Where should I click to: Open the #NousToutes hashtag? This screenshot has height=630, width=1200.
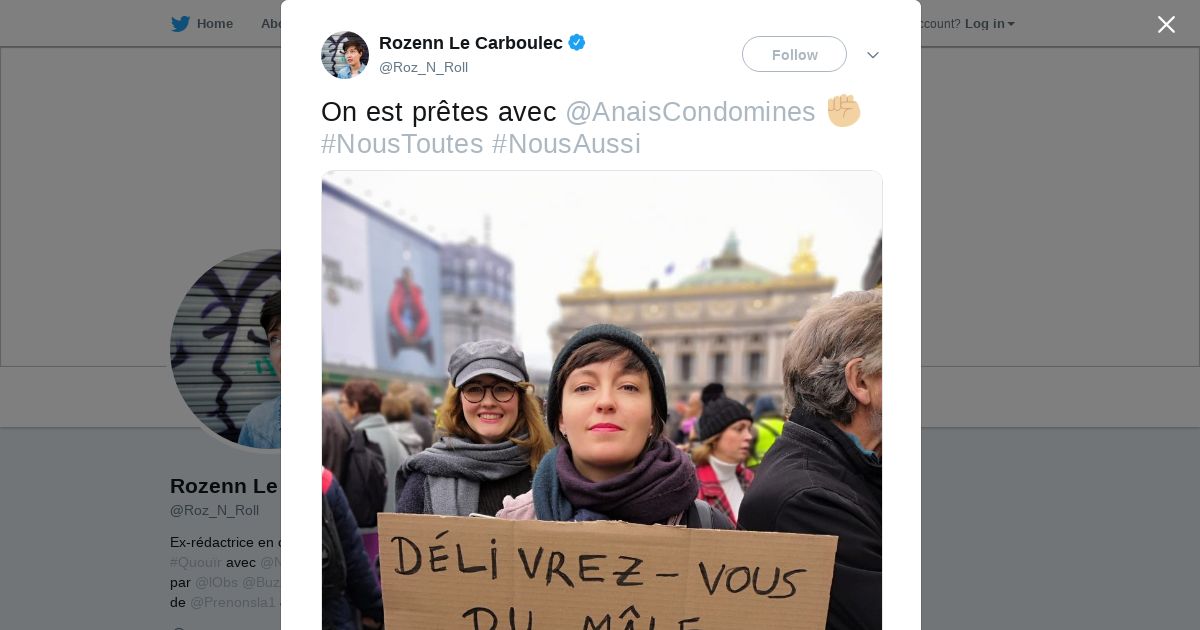pos(402,144)
